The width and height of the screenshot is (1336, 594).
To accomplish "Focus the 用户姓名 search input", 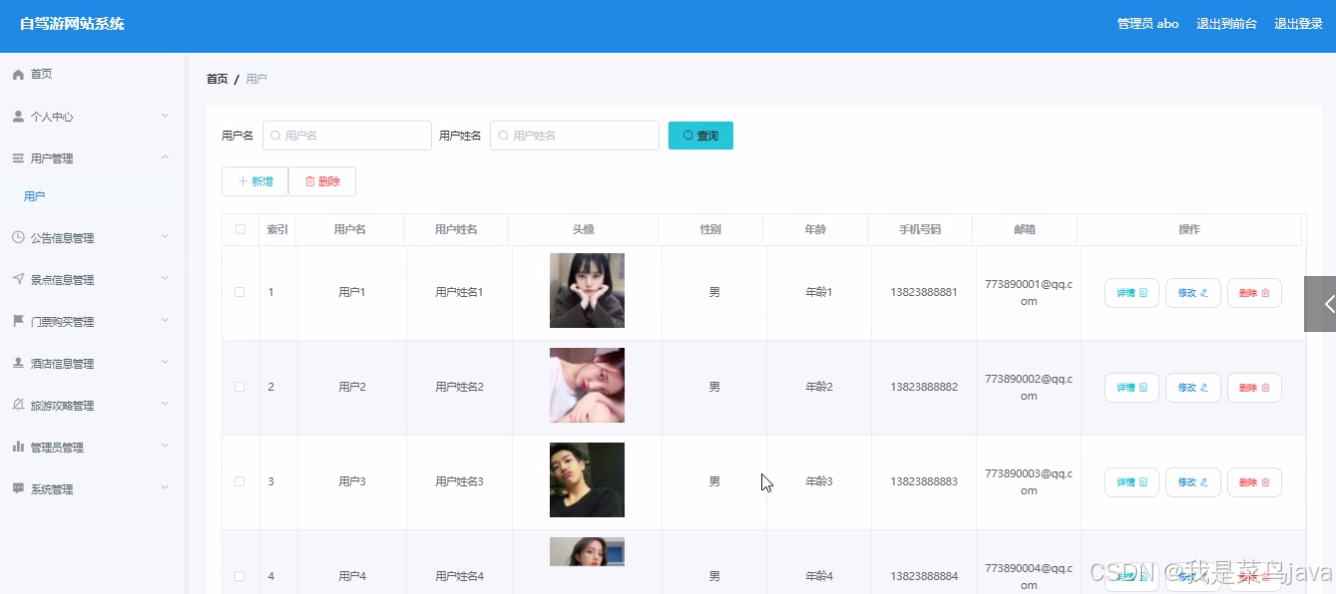I will coord(575,136).
